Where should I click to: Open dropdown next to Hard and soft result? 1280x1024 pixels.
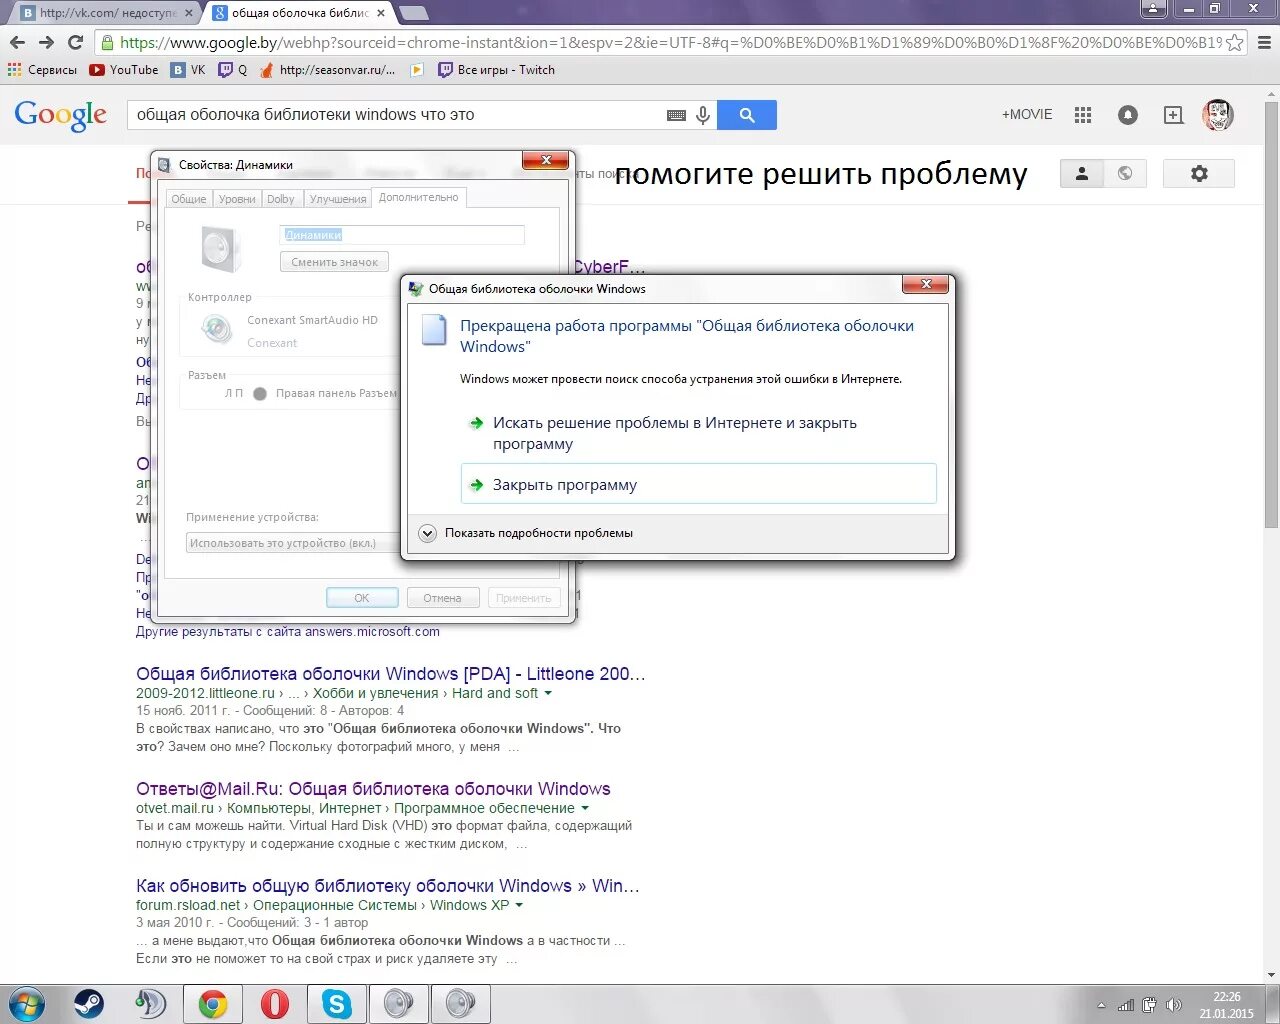[x=548, y=693]
